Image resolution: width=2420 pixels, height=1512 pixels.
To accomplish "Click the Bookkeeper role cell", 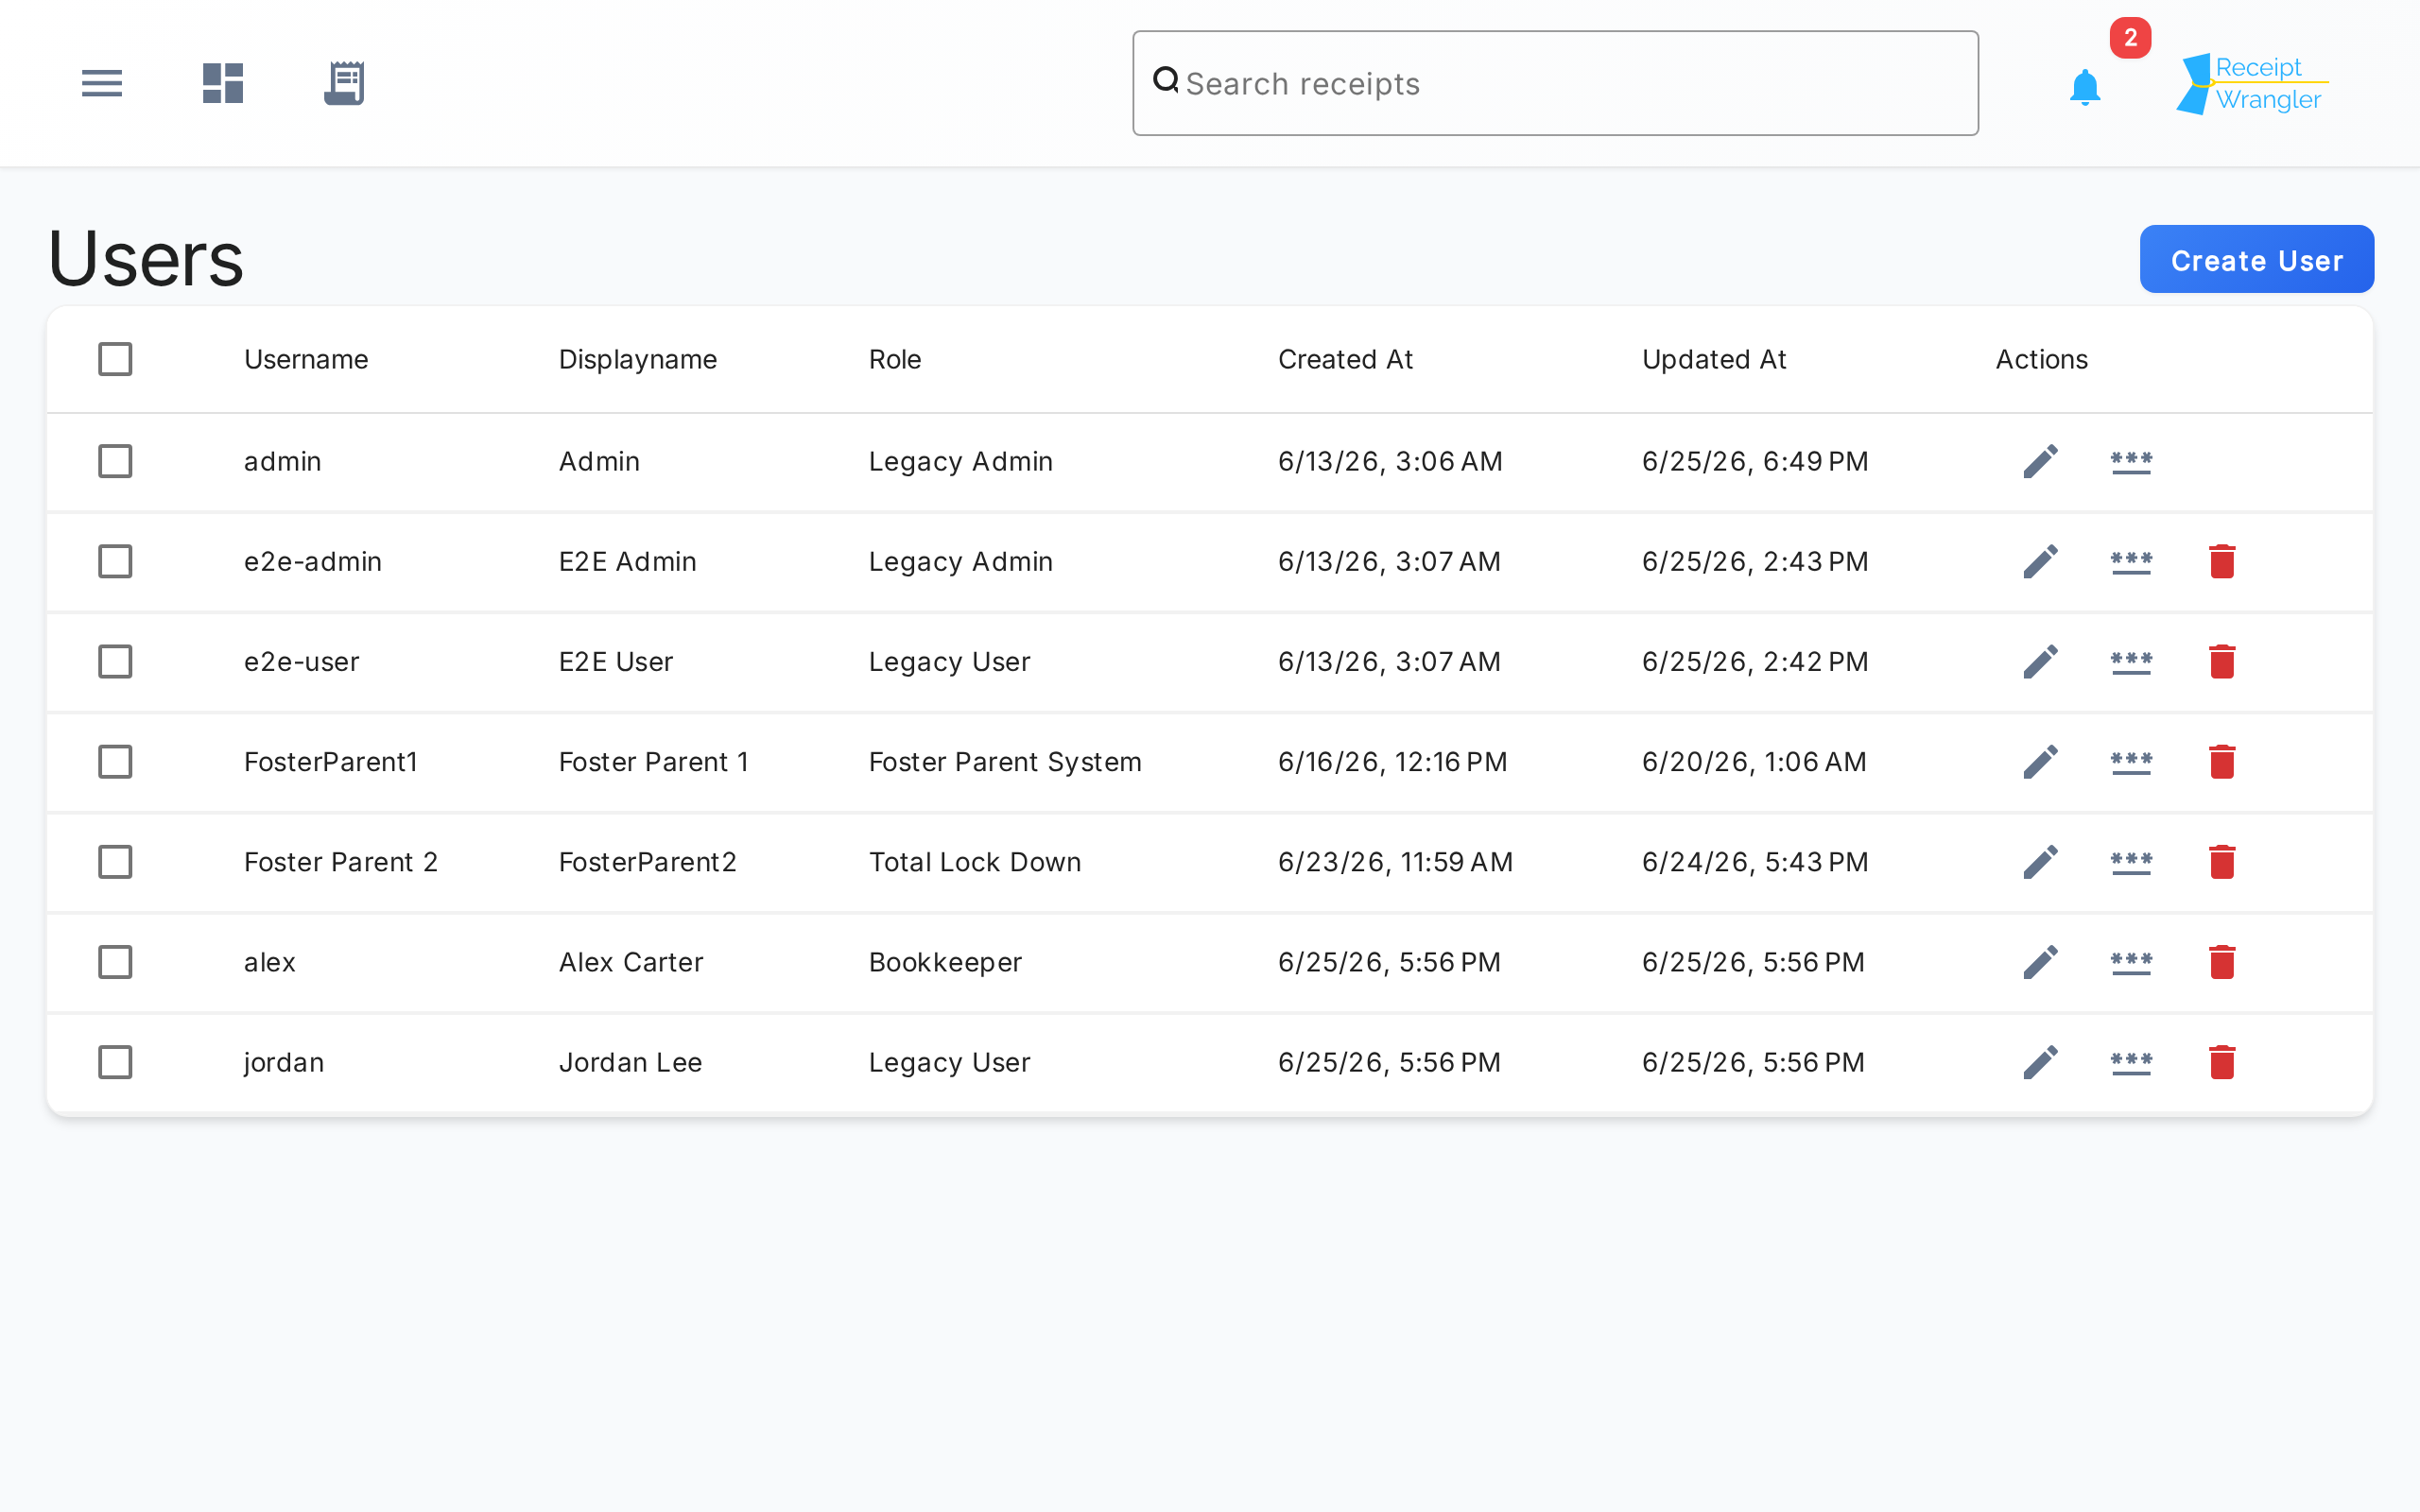I will [x=945, y=961].
